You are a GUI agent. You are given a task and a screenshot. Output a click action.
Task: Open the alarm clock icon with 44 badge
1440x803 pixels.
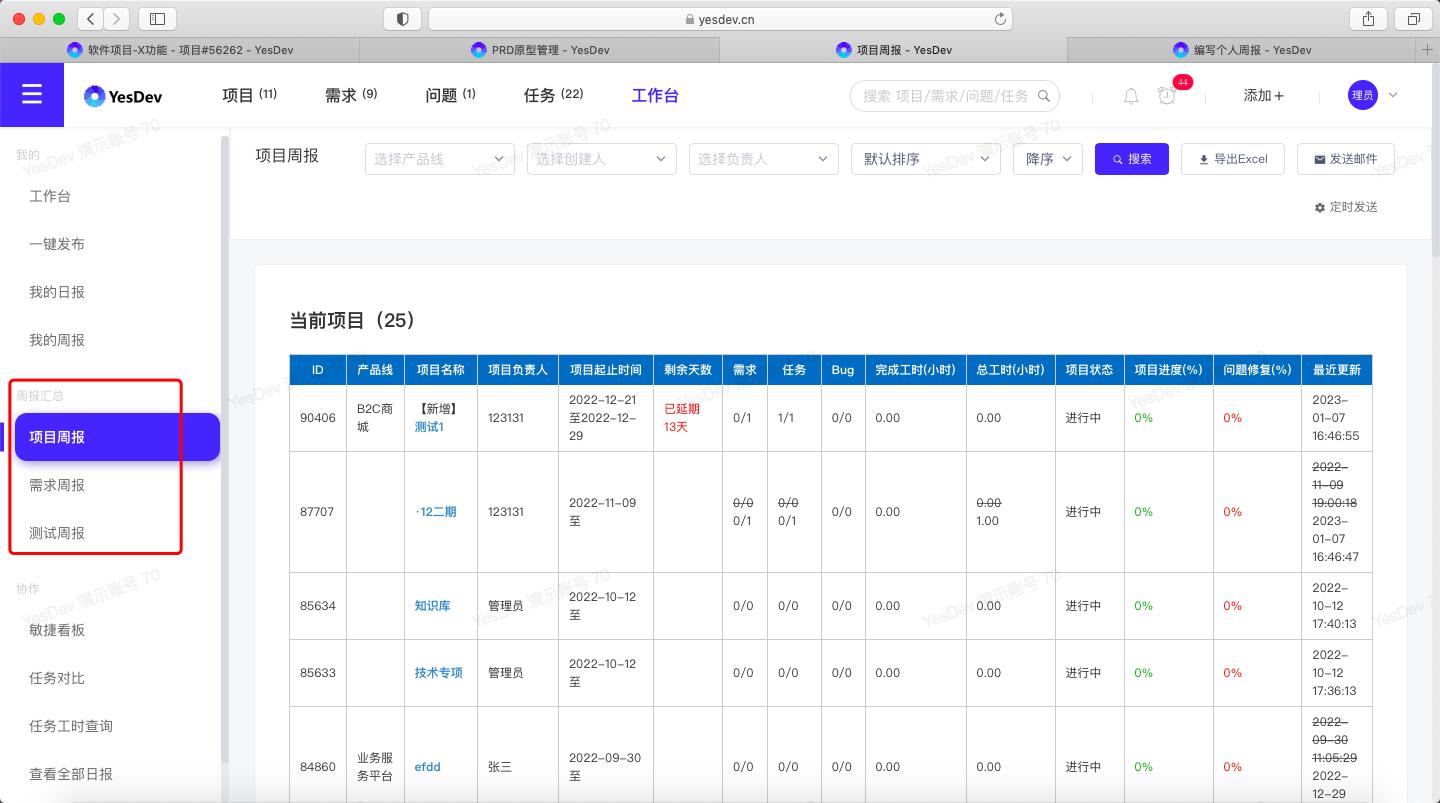click(1167, 96)
